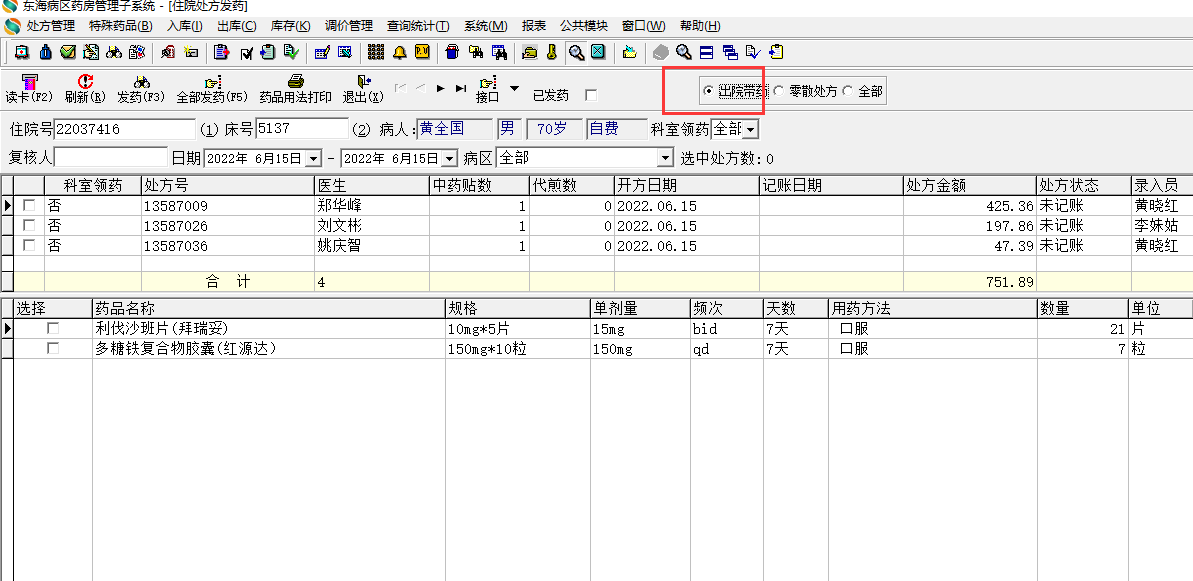
Task: Open the start date picker dropdown
Action: (x=313, y=158)
